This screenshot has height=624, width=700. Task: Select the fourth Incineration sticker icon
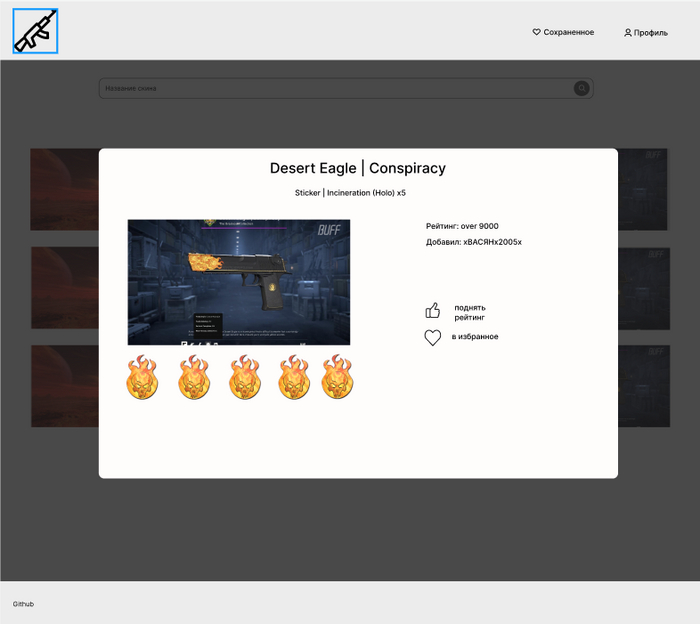293,377
